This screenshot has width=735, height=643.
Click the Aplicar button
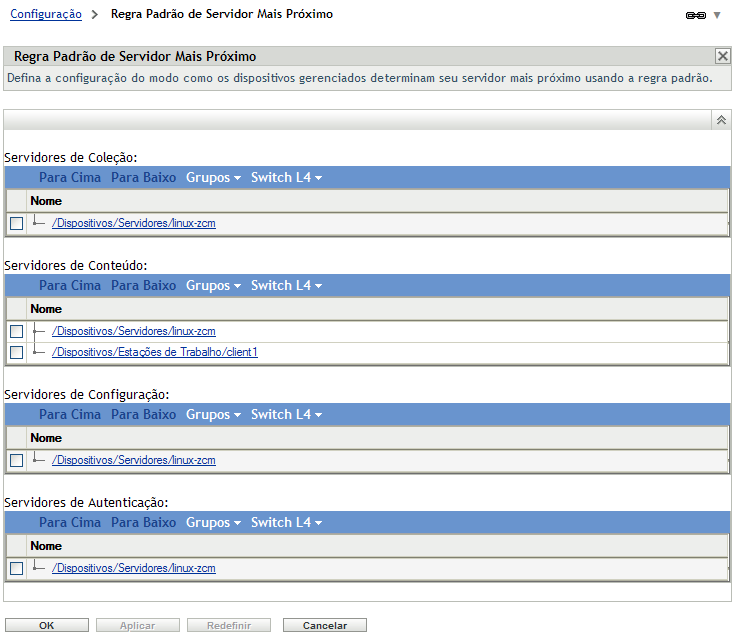(x=138, y=625)
